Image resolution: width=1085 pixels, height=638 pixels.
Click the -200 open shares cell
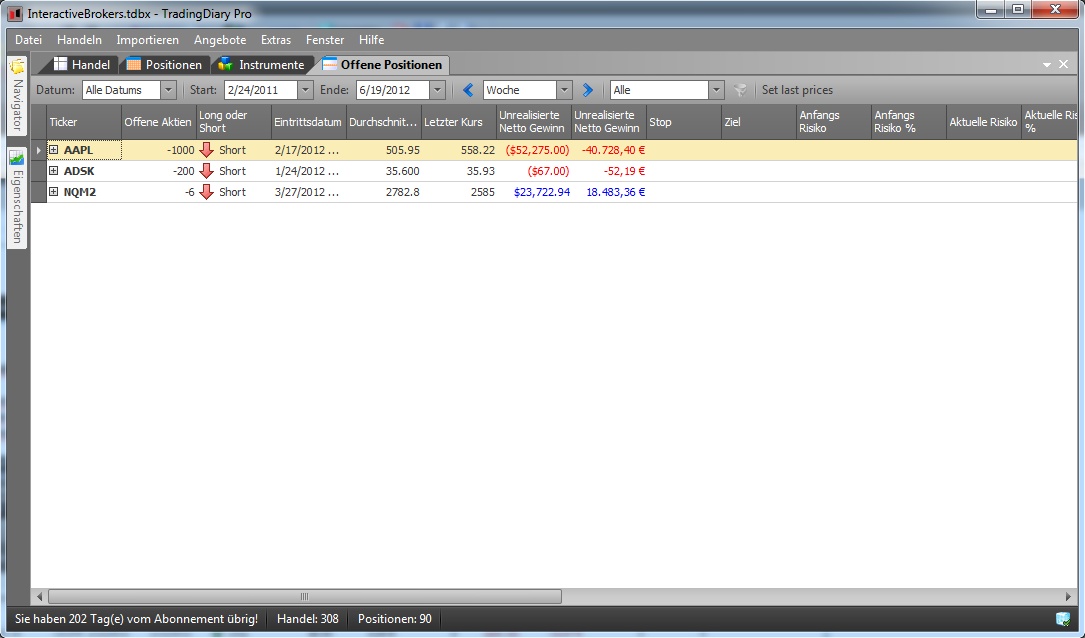(158, 171)
